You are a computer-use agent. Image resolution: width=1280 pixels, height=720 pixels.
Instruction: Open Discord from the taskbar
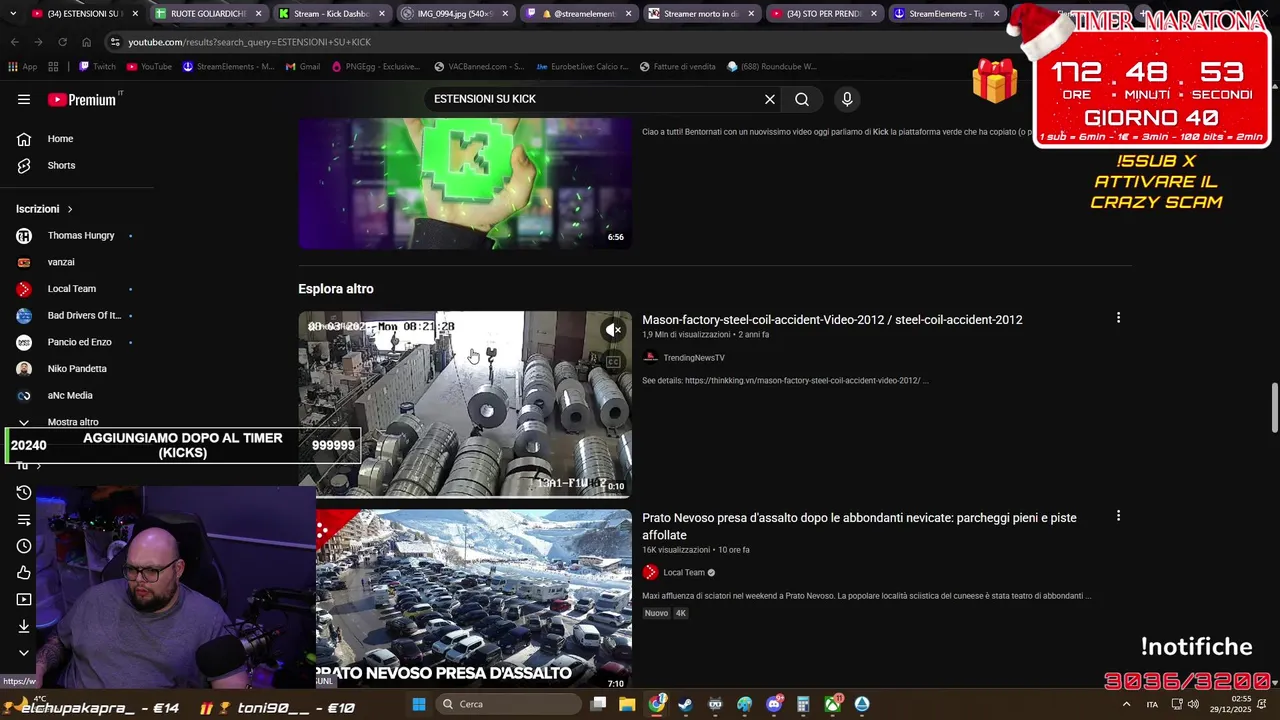click(x=774, y=704)
